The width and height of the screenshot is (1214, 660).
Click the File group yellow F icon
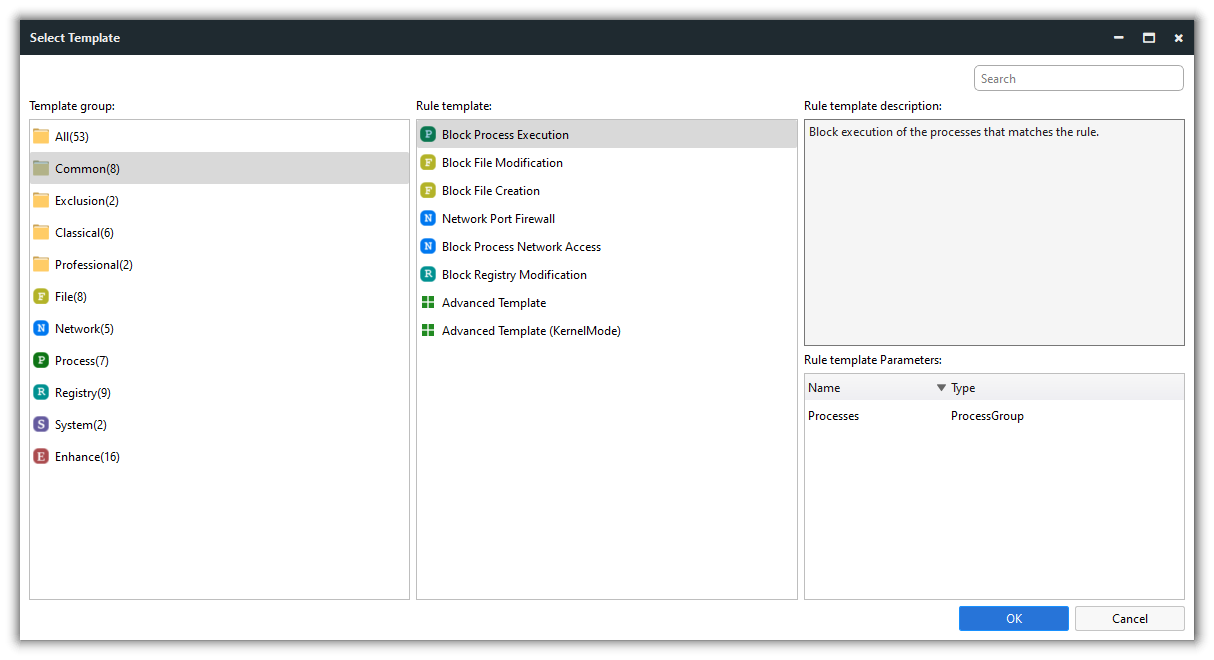tap(41, 297)
